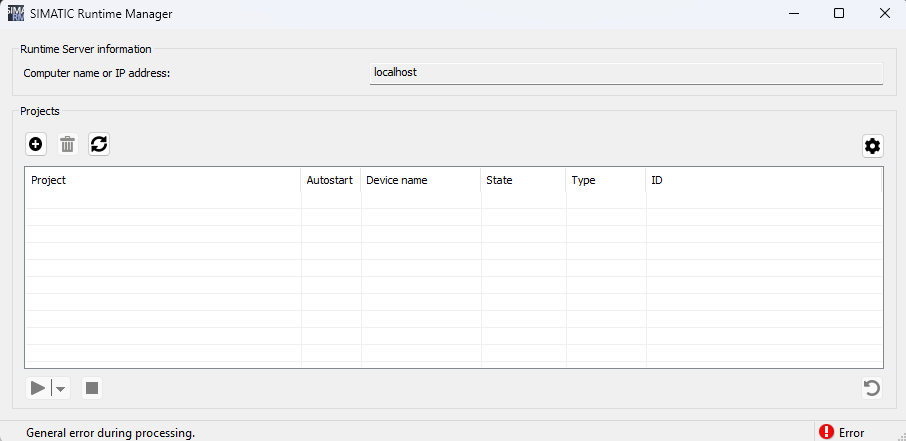Refresh the projects list
Viewport: 906px width, 441px height.
99,145
